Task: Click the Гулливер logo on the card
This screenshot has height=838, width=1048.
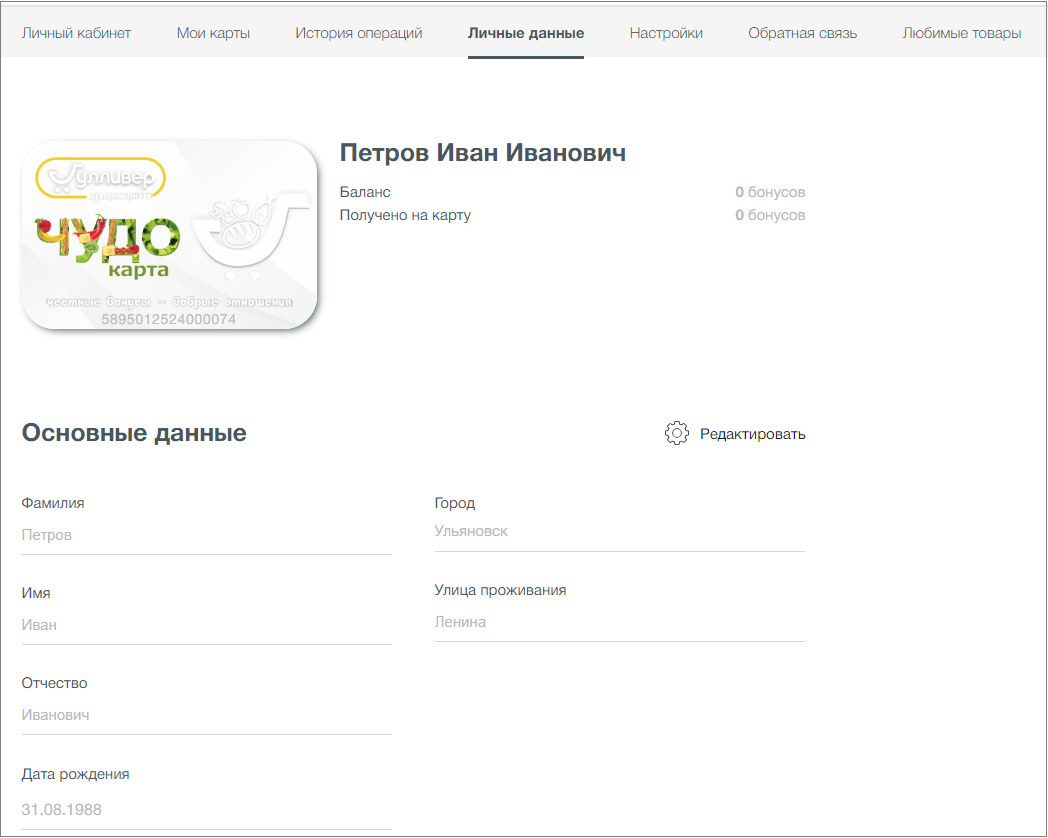Action: 100,178
